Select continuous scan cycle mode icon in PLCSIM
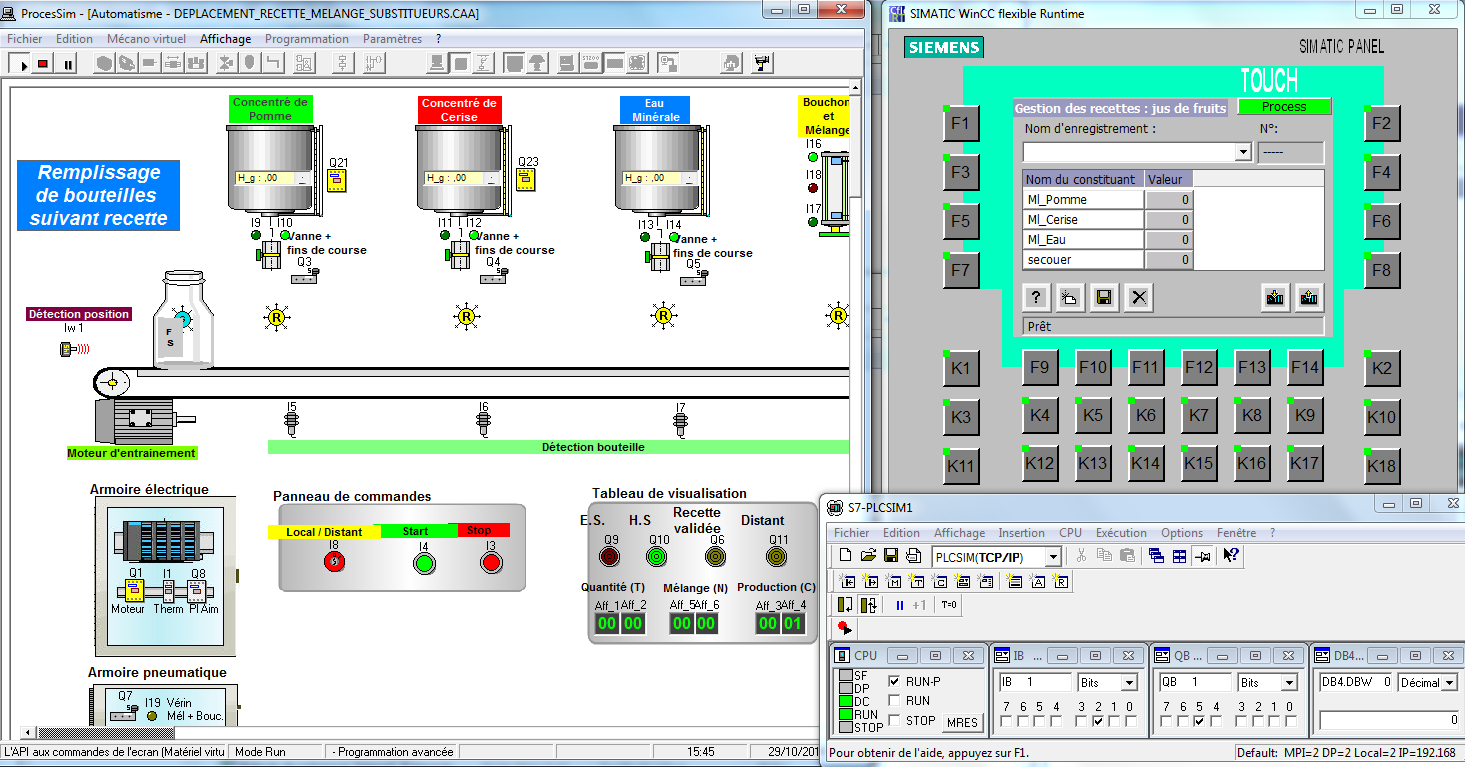The image size is (1465, 767). tap(869, 605)
